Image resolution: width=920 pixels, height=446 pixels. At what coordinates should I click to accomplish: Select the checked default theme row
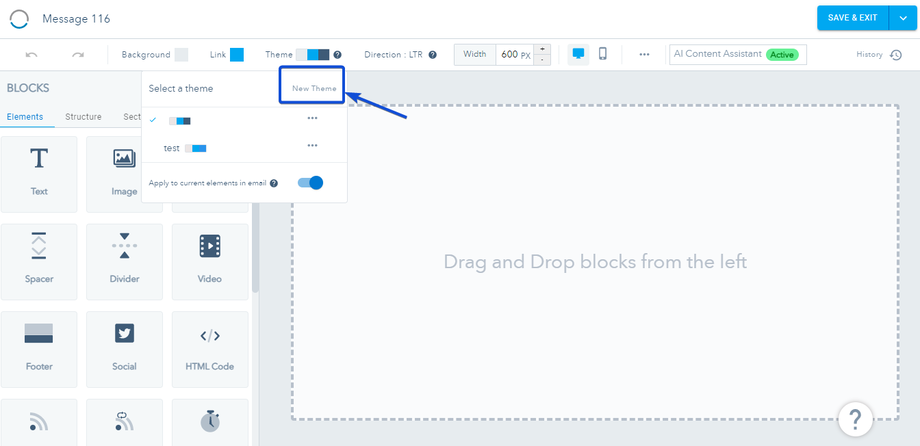click(x=245, y=120)
